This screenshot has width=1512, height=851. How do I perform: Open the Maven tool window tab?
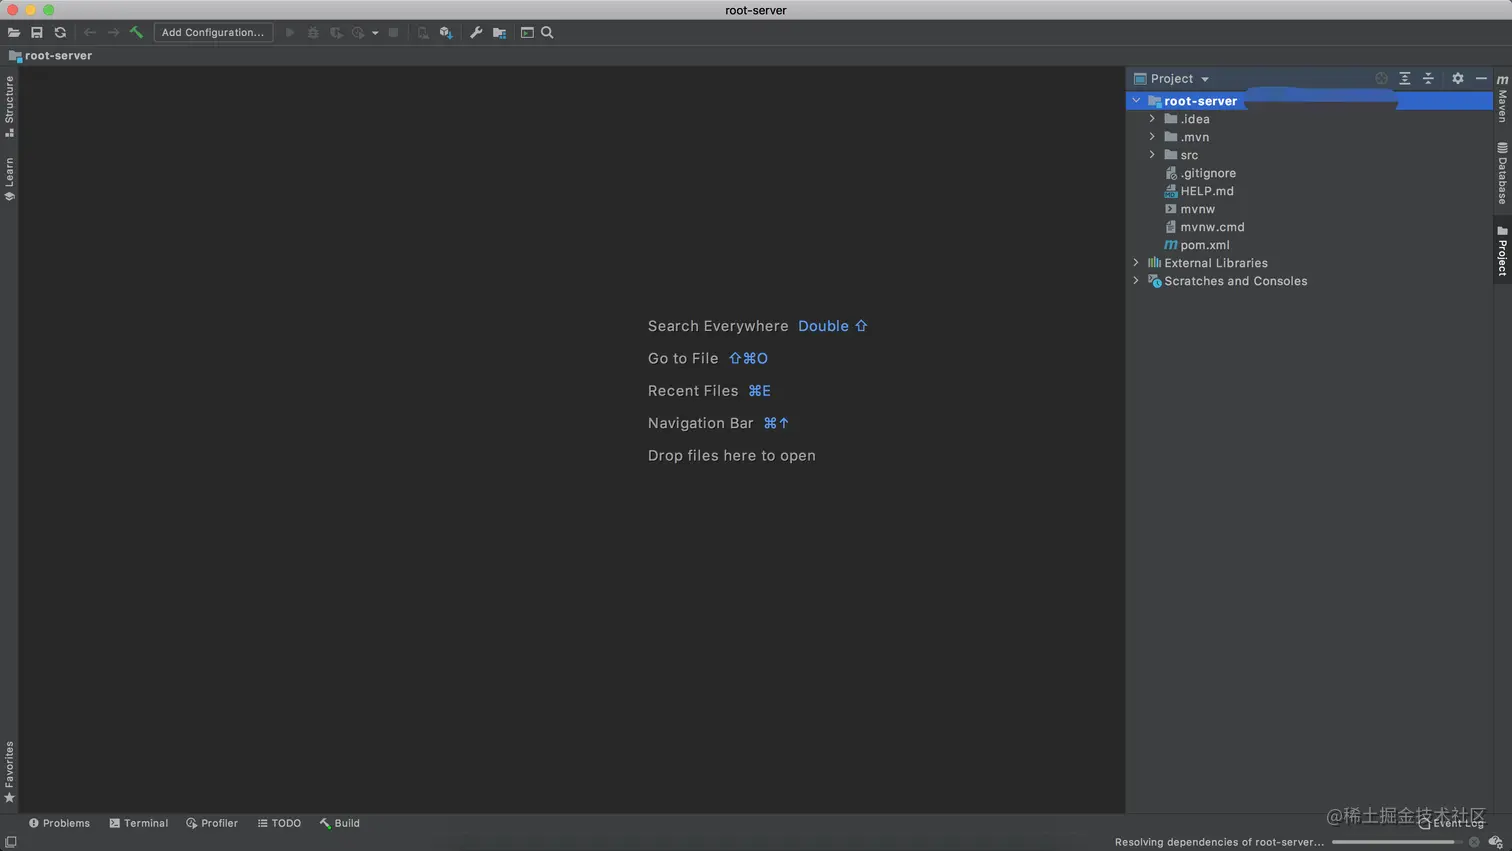(1502, 98)
